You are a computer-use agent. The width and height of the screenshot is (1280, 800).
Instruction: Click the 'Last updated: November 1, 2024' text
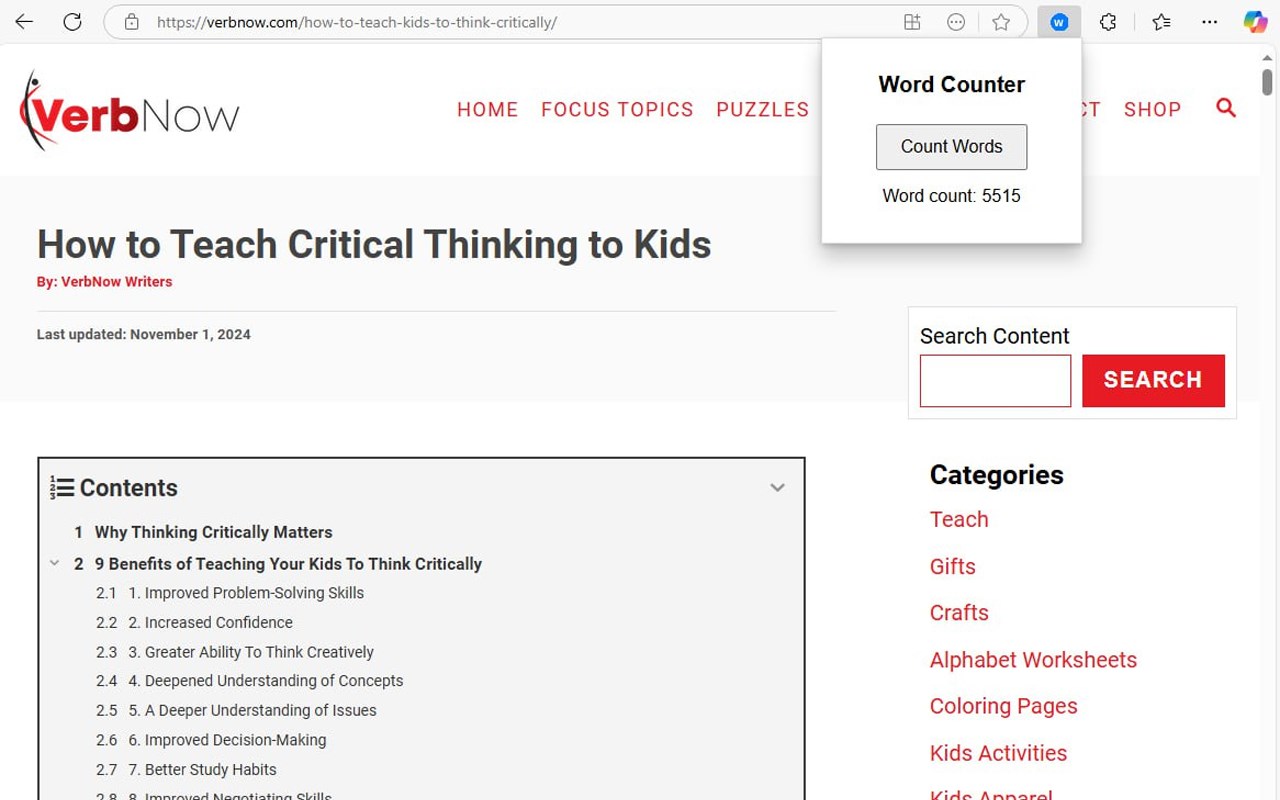click(x=144, y=335)
